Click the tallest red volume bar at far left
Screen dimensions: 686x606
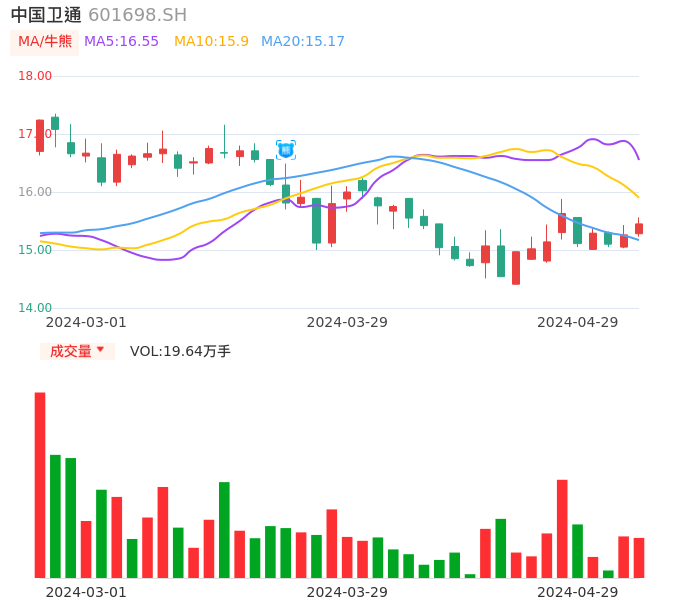tap(40, 485)
